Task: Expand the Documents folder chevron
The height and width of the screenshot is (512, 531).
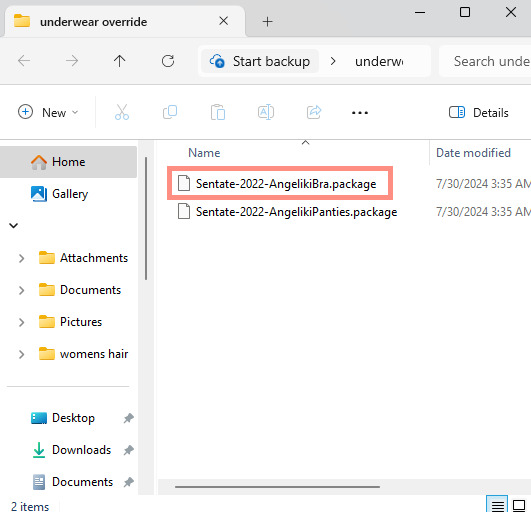Action: (x=21, y=290)
